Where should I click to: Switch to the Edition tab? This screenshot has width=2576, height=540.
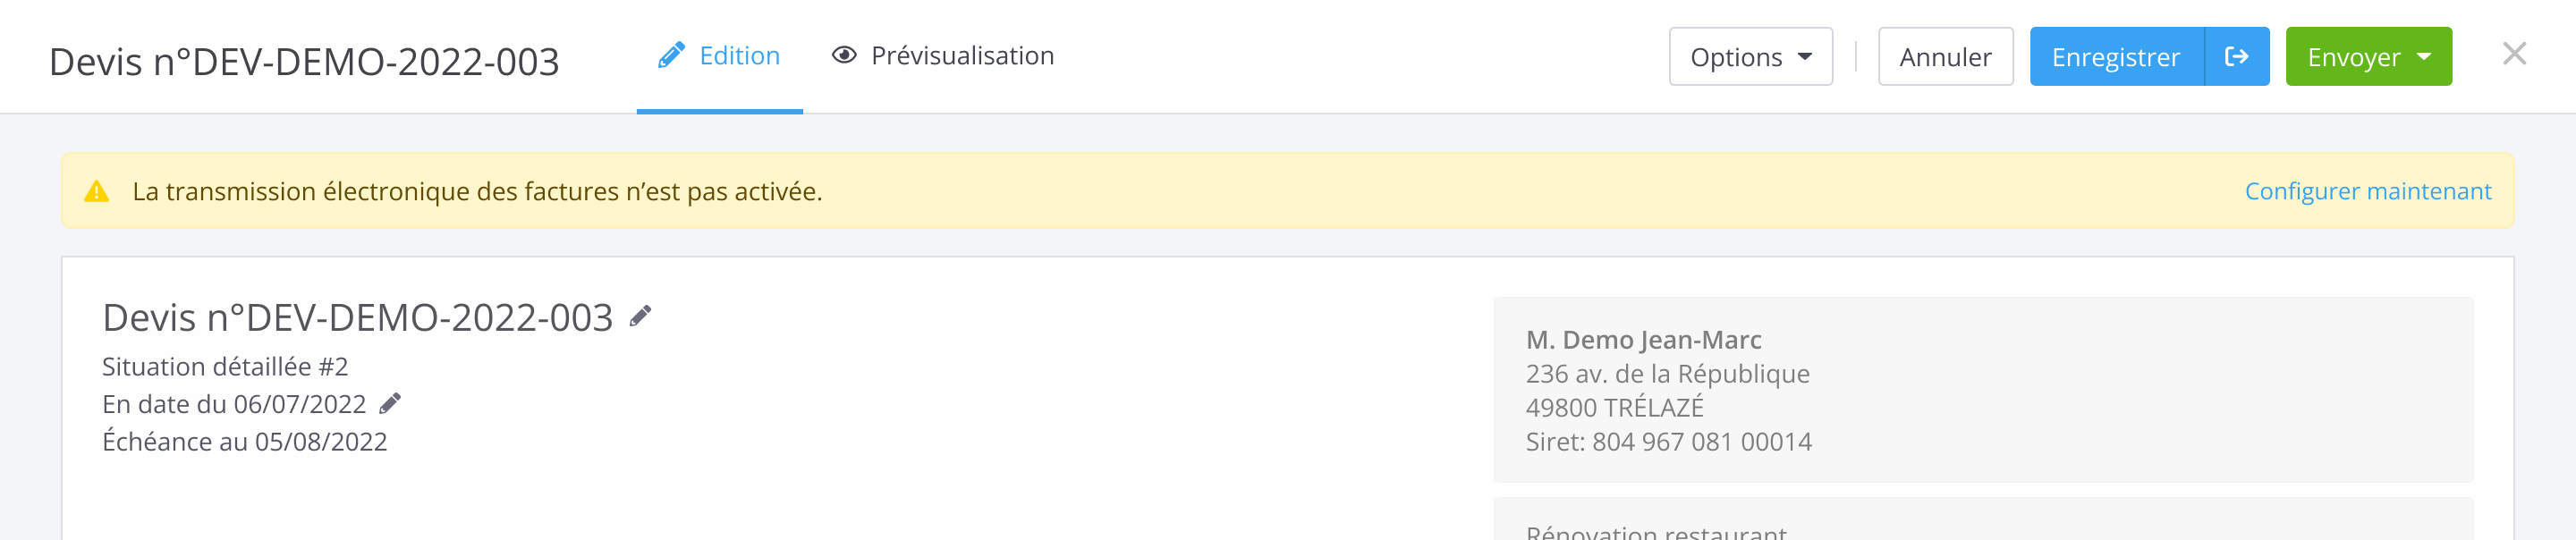click(x=719, y=56)
